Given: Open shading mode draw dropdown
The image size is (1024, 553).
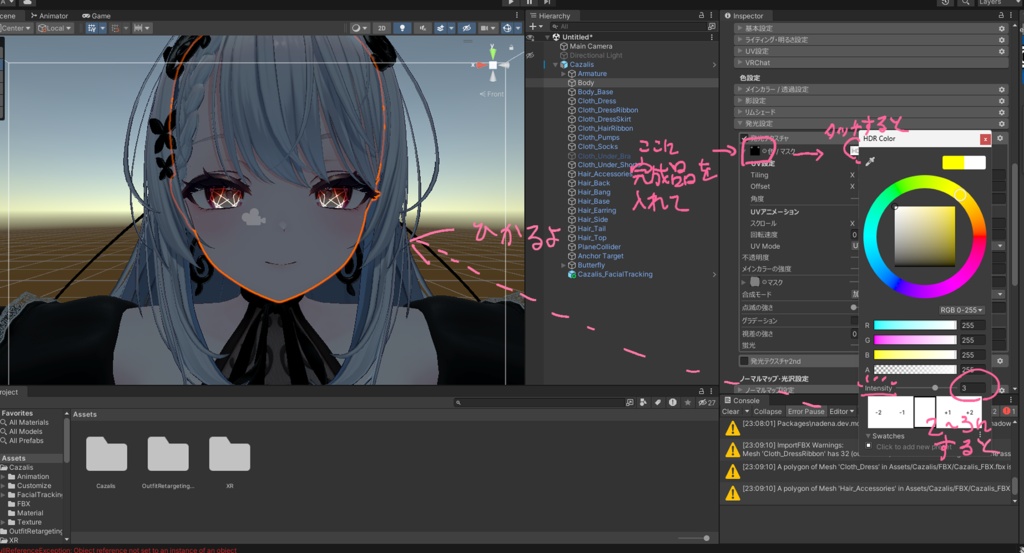Looking at the screenshot, I should (359, 28).
